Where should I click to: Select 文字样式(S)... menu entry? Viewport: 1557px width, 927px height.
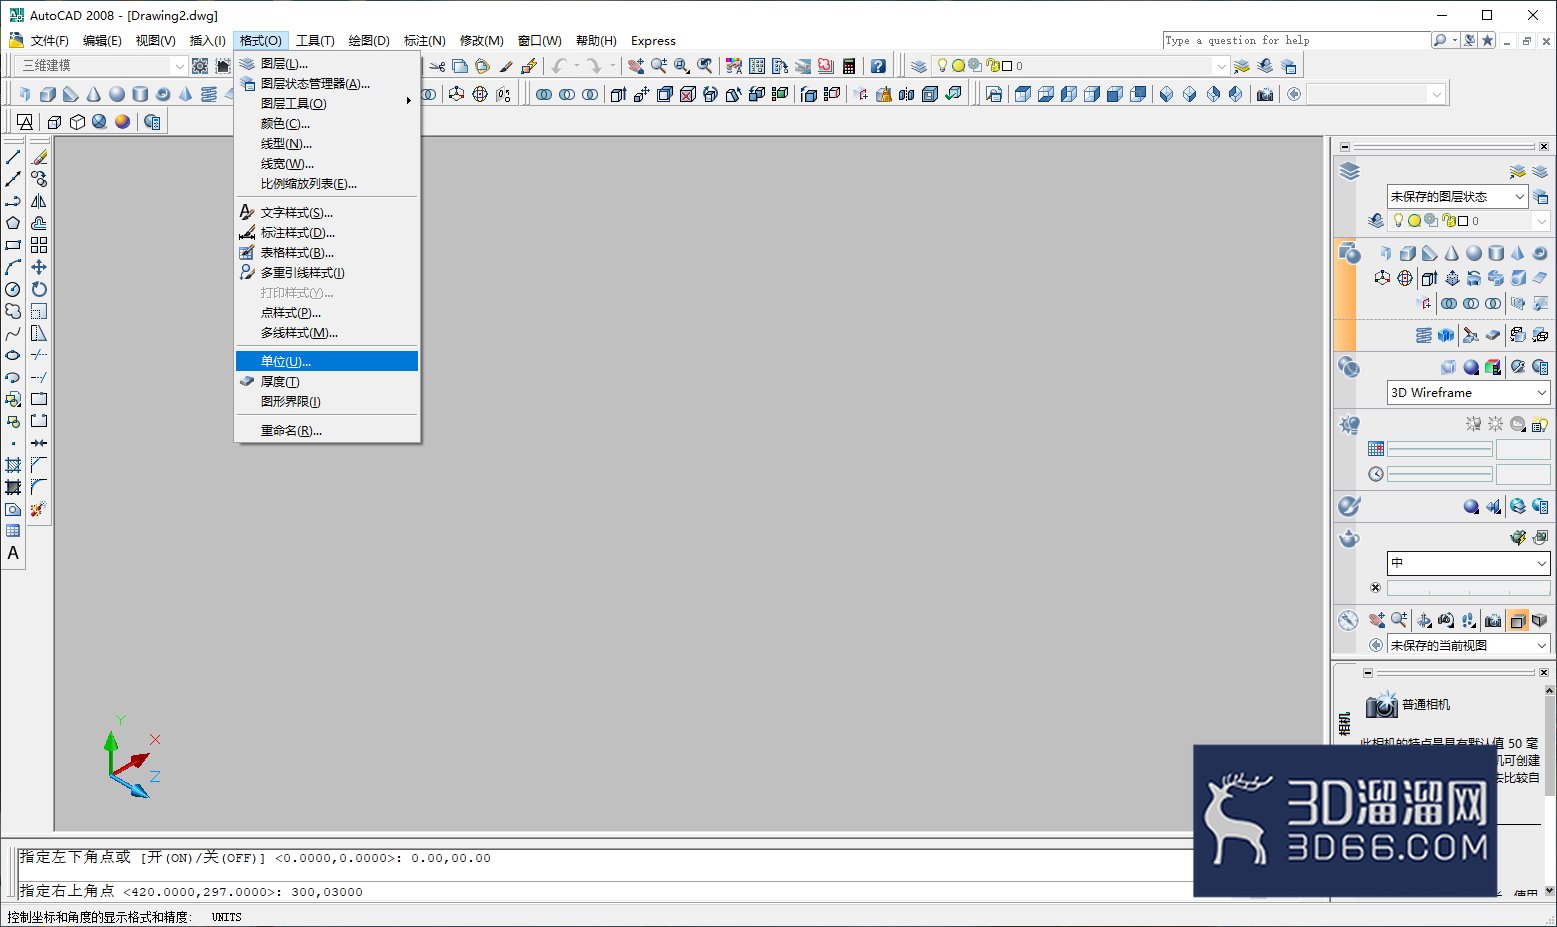(x=327, y=212)
